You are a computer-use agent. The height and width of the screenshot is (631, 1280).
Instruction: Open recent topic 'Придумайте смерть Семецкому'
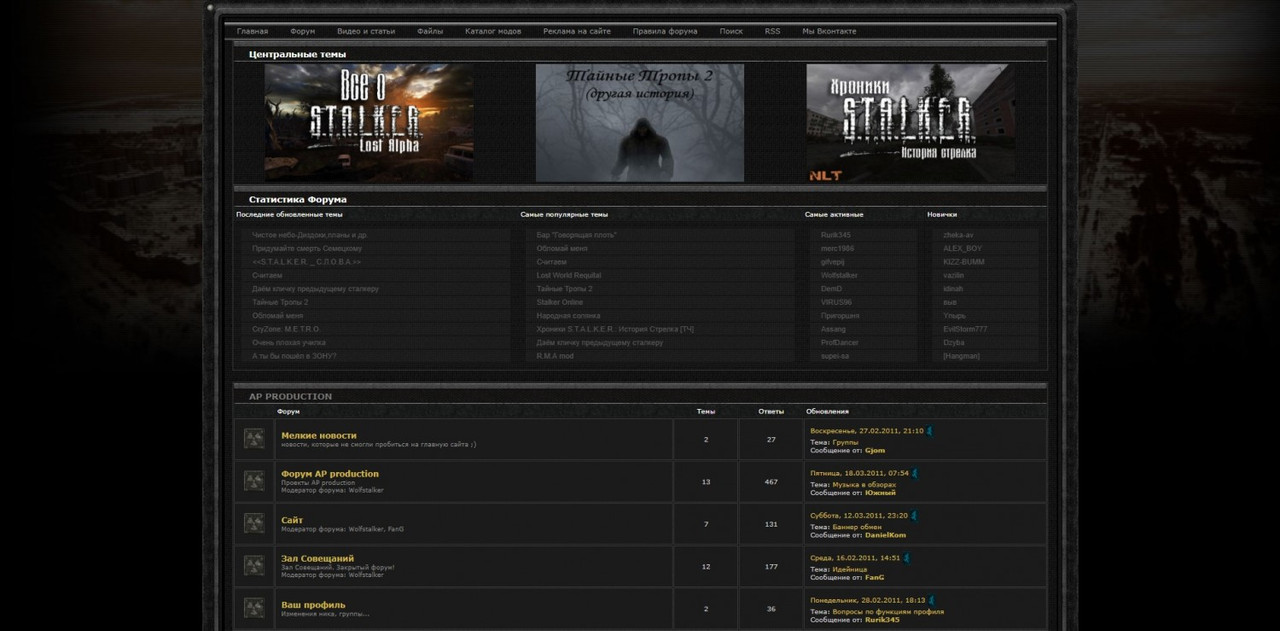pos(307,248)
